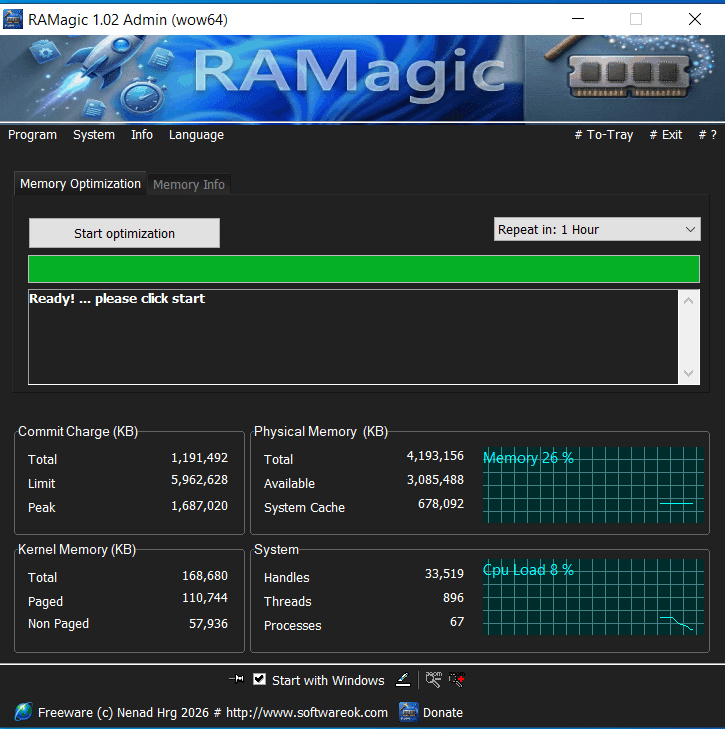Click the green optimization progress bar
The width and height of the screenshot is (725, 729).
click(x=364, y=269)
